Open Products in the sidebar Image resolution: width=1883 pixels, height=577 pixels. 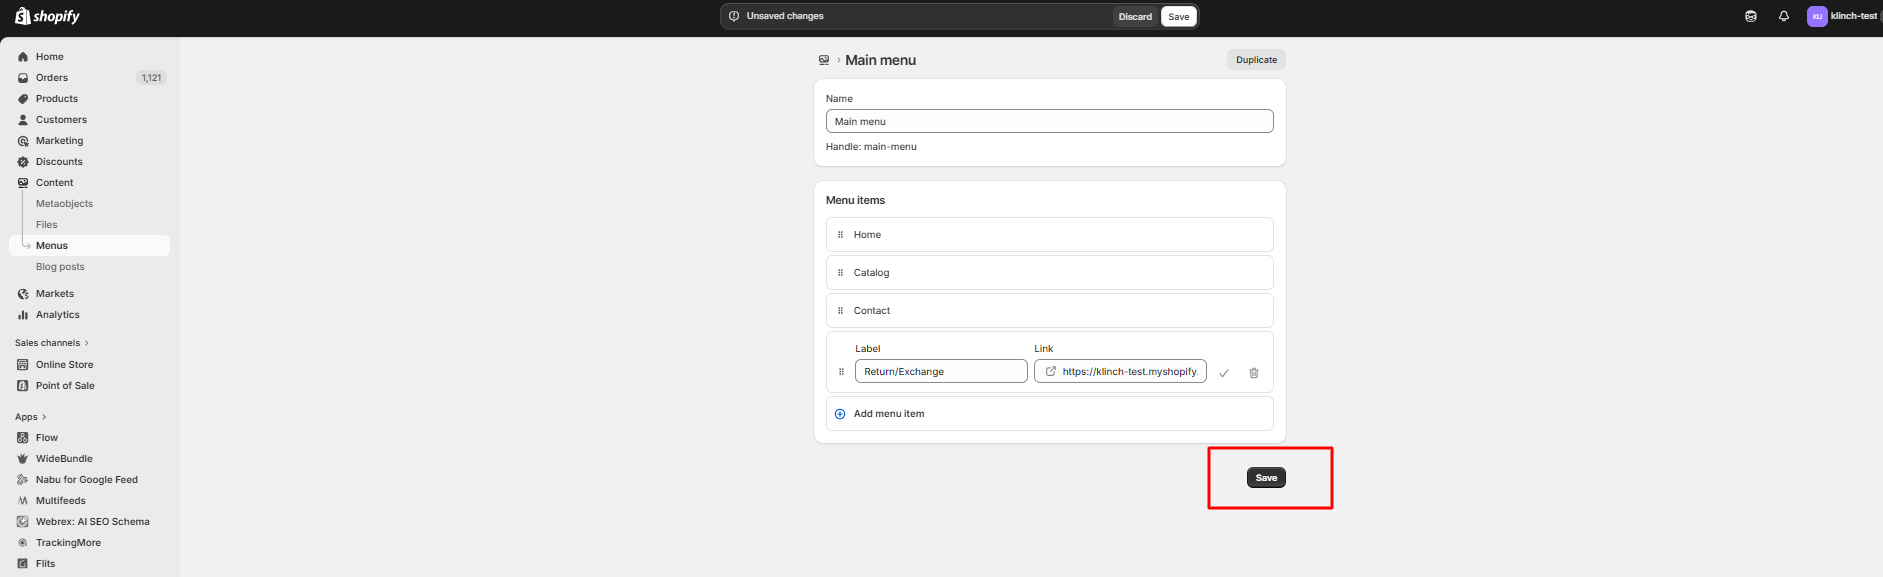pyautogui.click(x=57, y=99)
